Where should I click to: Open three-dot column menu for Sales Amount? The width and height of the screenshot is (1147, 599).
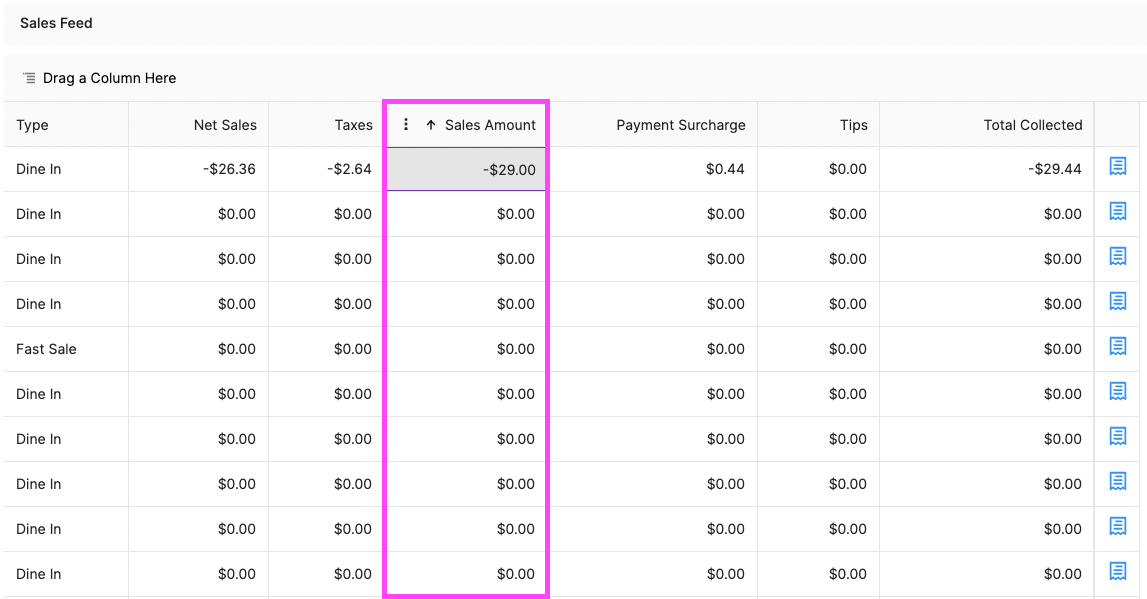(406, 125)
